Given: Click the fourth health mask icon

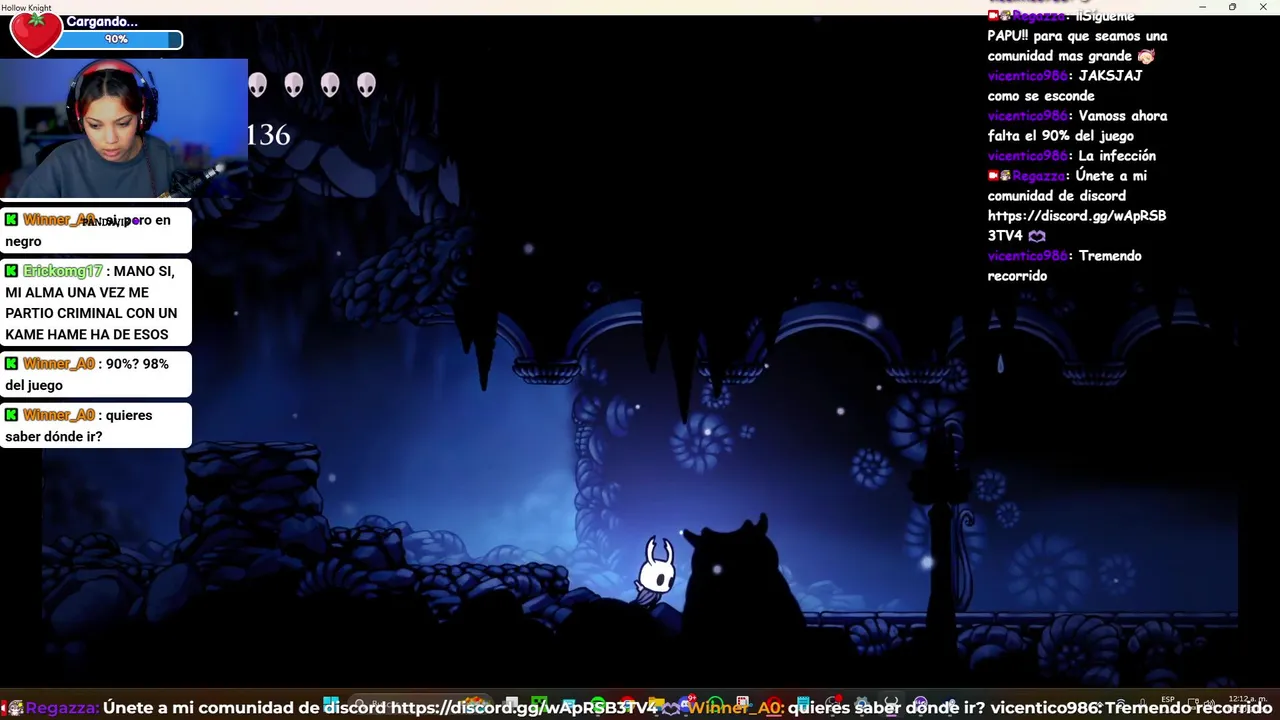Looking at the screenshot, I should tap(366, 85).
